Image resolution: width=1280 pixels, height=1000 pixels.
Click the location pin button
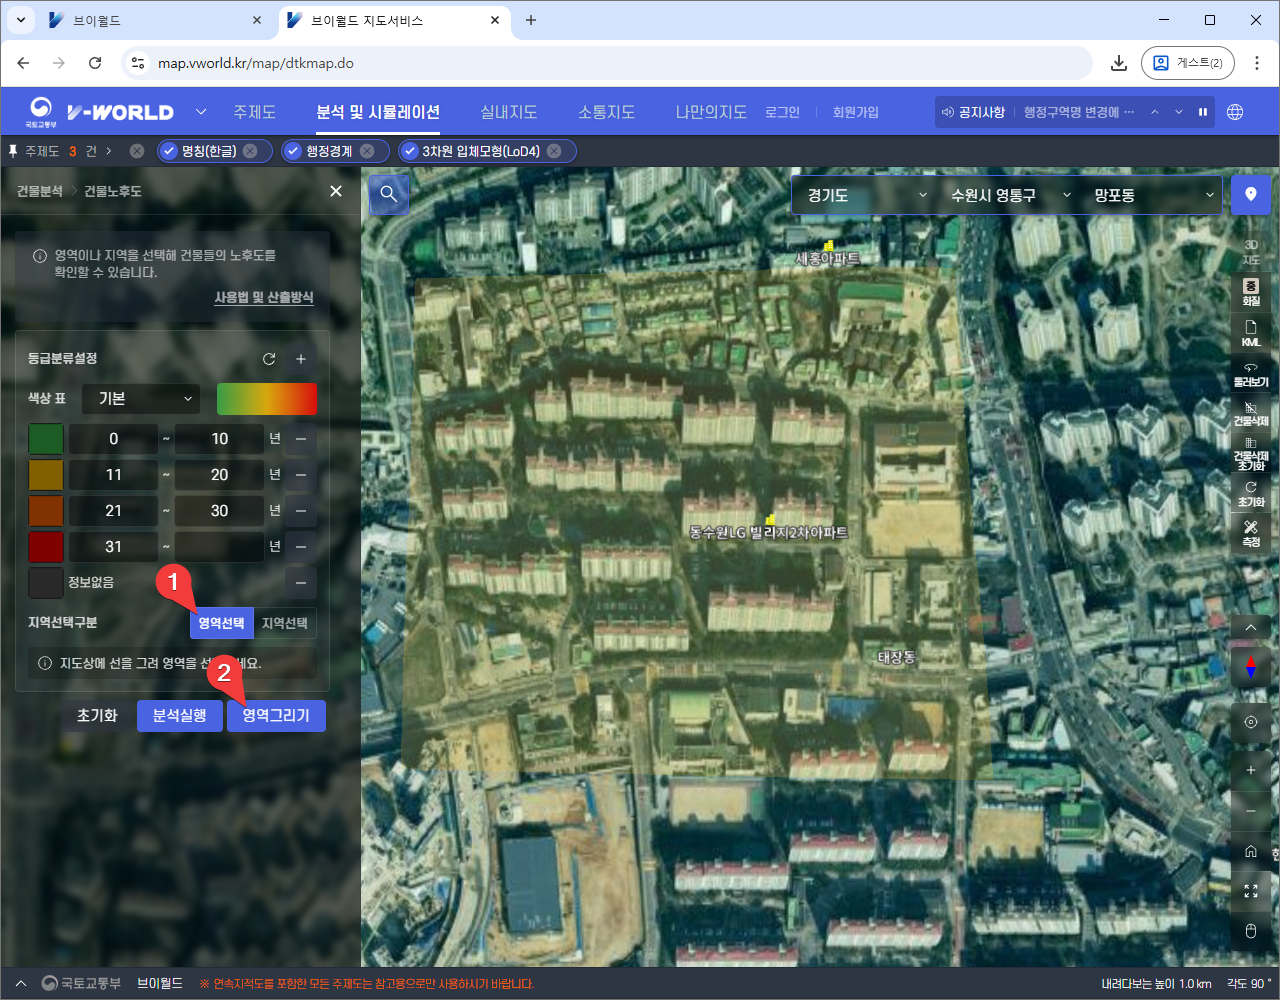click(1250, 195)
